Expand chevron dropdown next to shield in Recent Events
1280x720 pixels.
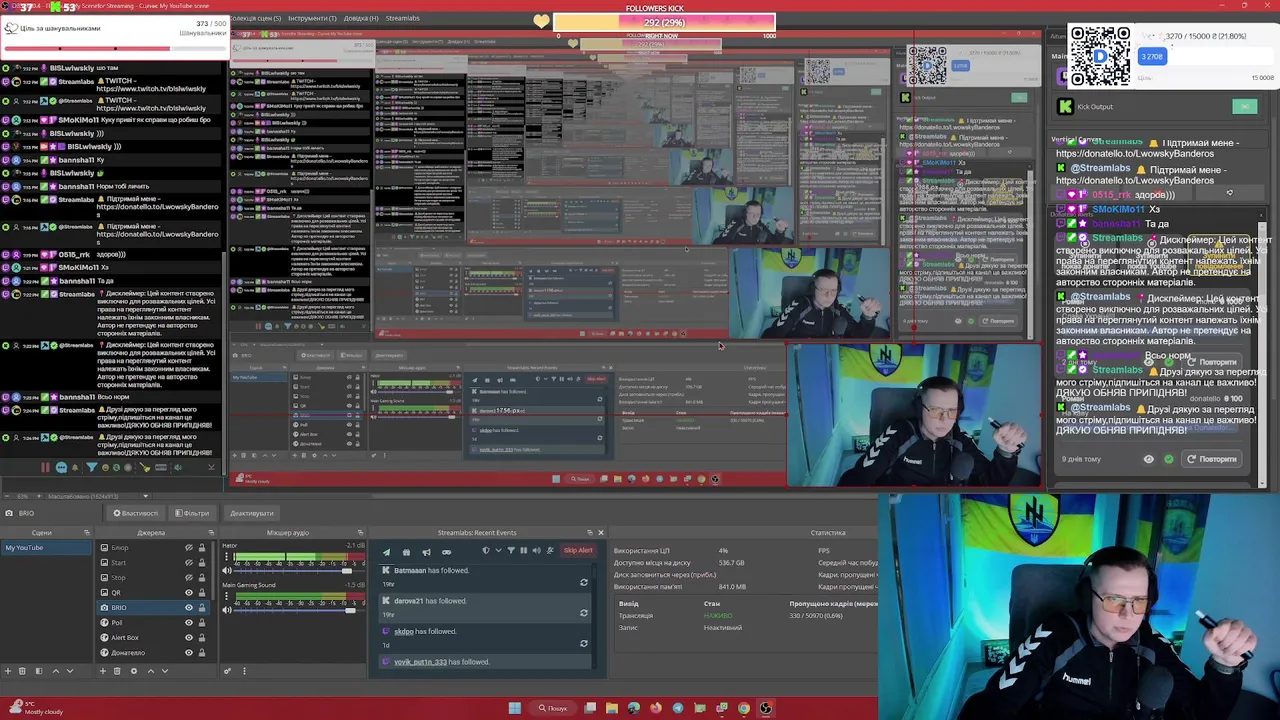click(x=498, y=550)
